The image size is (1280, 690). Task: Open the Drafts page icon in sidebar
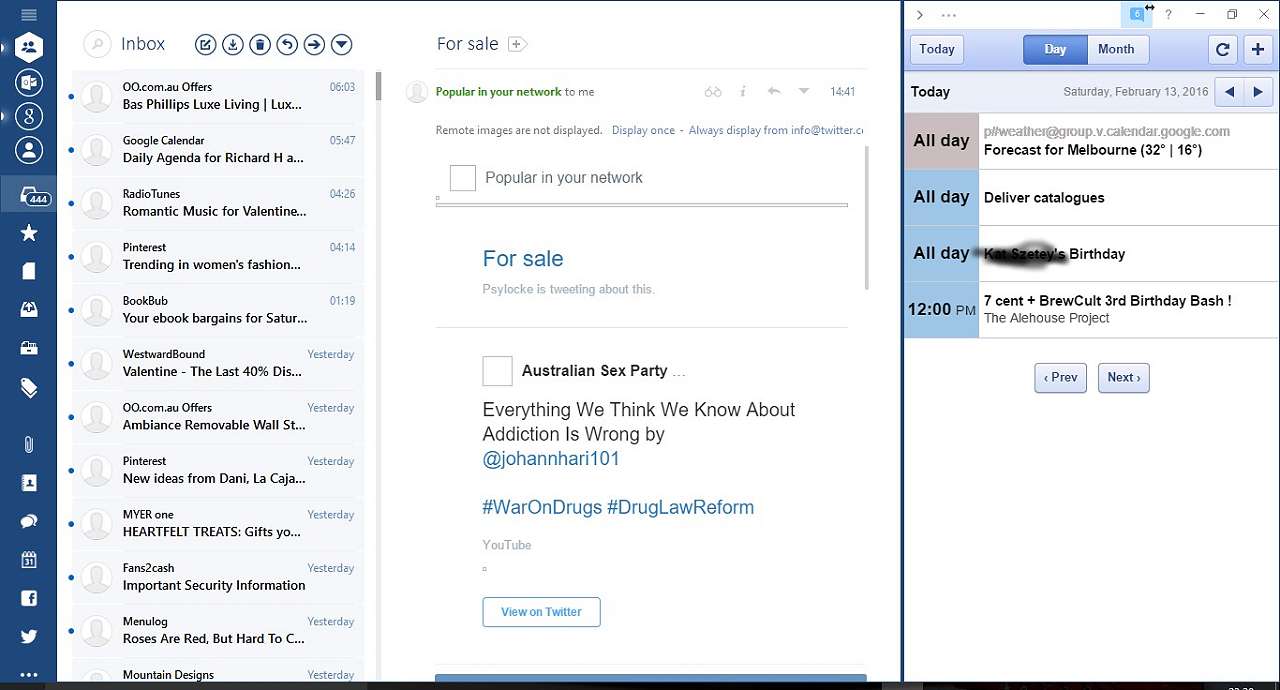[x=29, y=271]
